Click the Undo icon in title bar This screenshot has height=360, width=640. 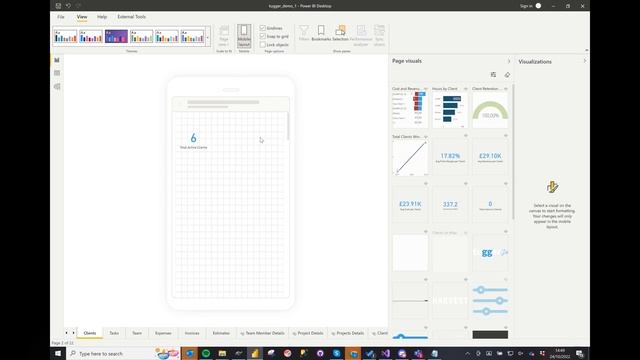(68, 6)
